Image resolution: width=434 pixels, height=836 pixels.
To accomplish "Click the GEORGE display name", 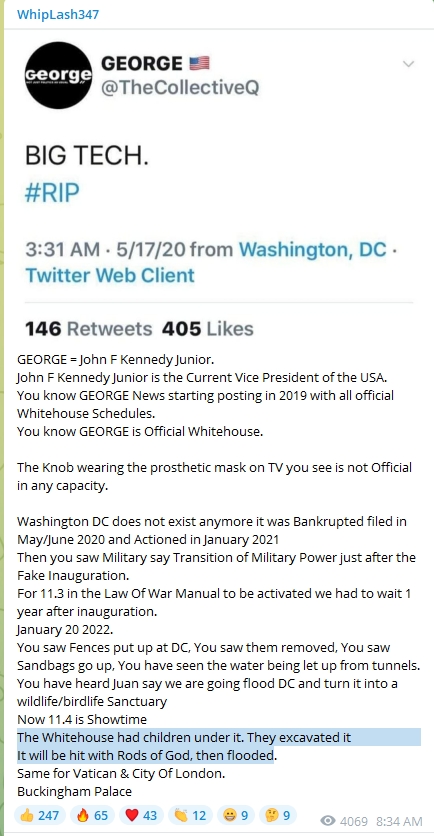I will [141, 64].
